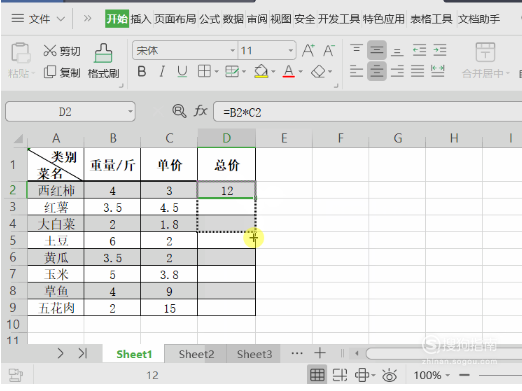
Task: Click distributed alignment icon
Action: click(437, 71)
